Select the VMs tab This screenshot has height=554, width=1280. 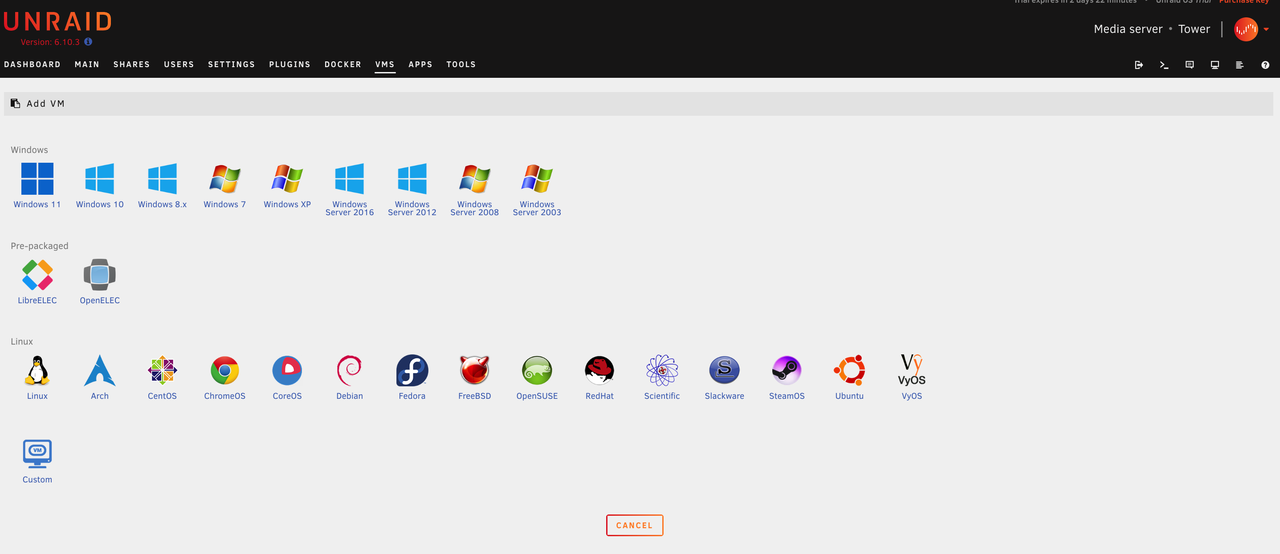(x=385, y=65)
